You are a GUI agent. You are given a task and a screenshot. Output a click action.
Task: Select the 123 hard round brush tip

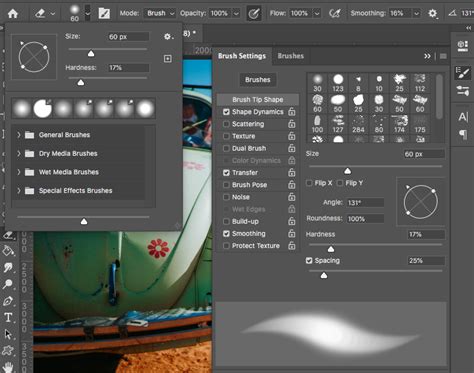338,83
